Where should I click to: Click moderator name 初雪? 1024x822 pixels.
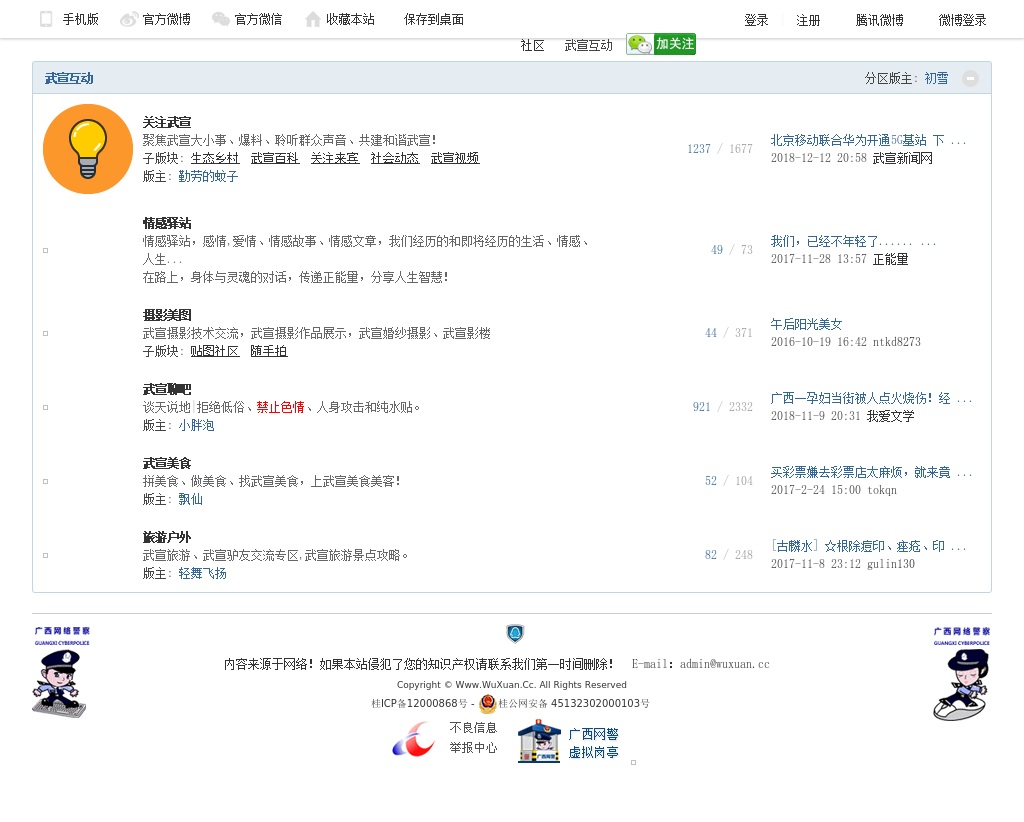coord(936,78)
